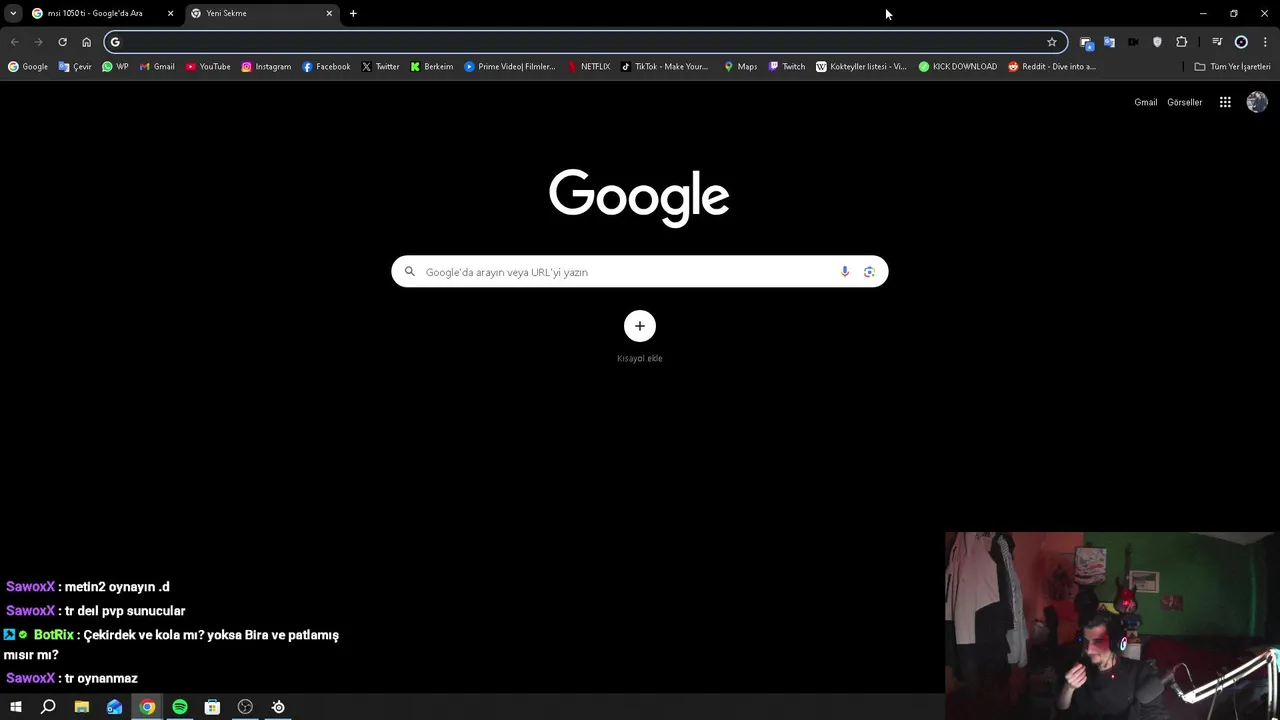Open the TikTok bookmark
This screenshot has width=1280, height=720.
point(664,67)
